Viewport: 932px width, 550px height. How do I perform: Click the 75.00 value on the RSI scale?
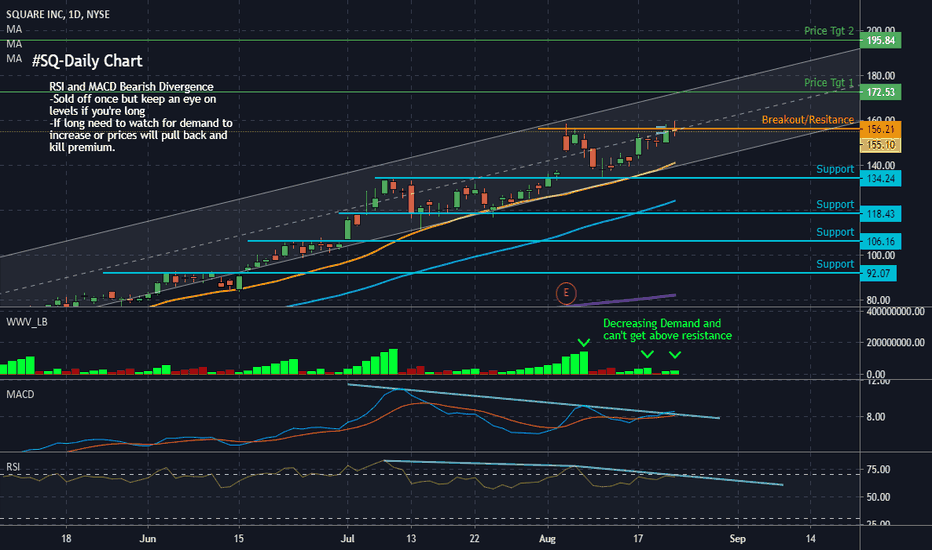[x=879, y=470]
